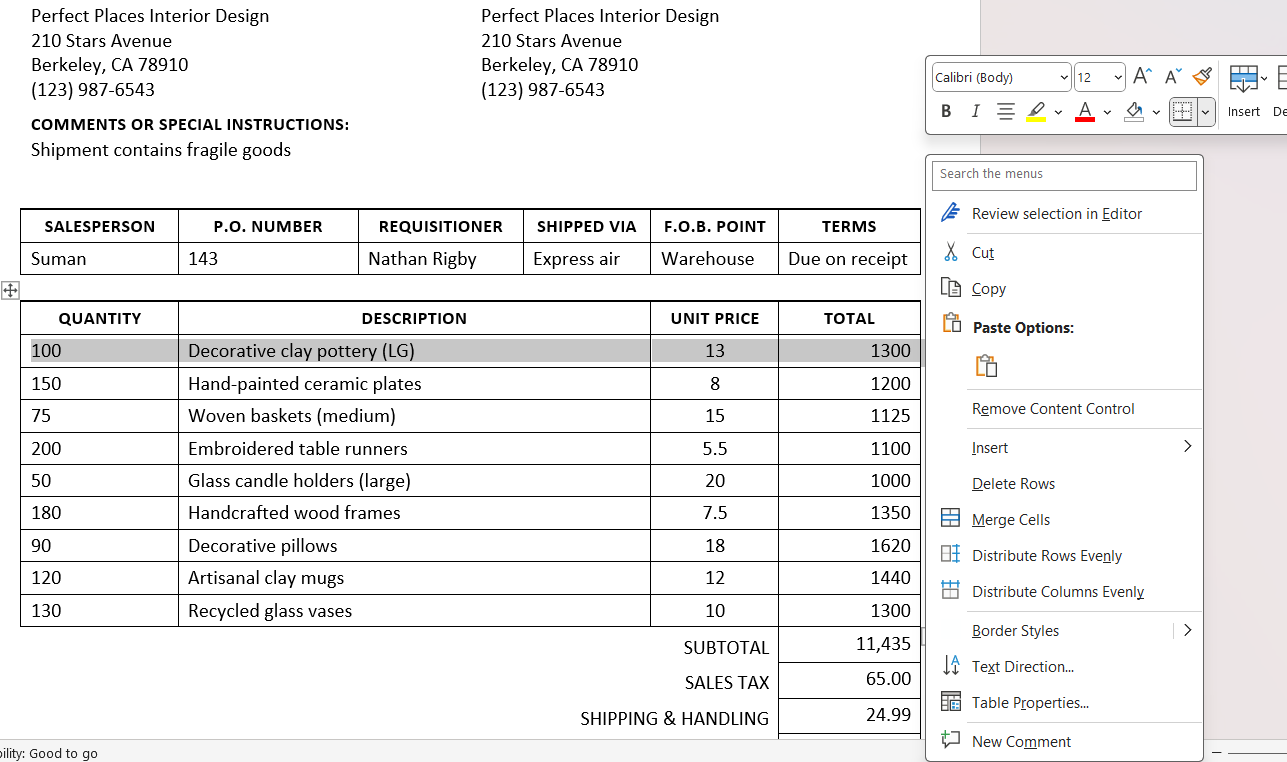Click the Insert label in mini toolbar
The height and width of the screenshot is (762, 1287).
click(1244, 112)
